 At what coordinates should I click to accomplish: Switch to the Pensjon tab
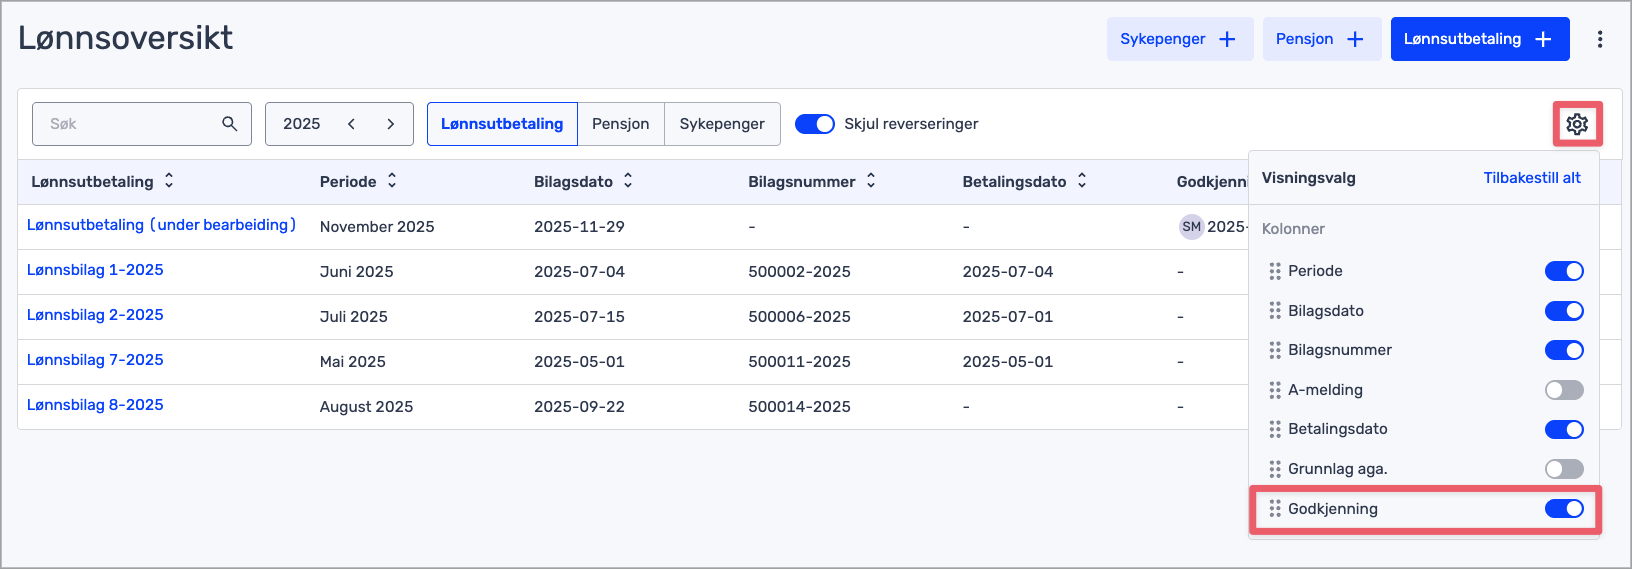click(x=620, y=124)
